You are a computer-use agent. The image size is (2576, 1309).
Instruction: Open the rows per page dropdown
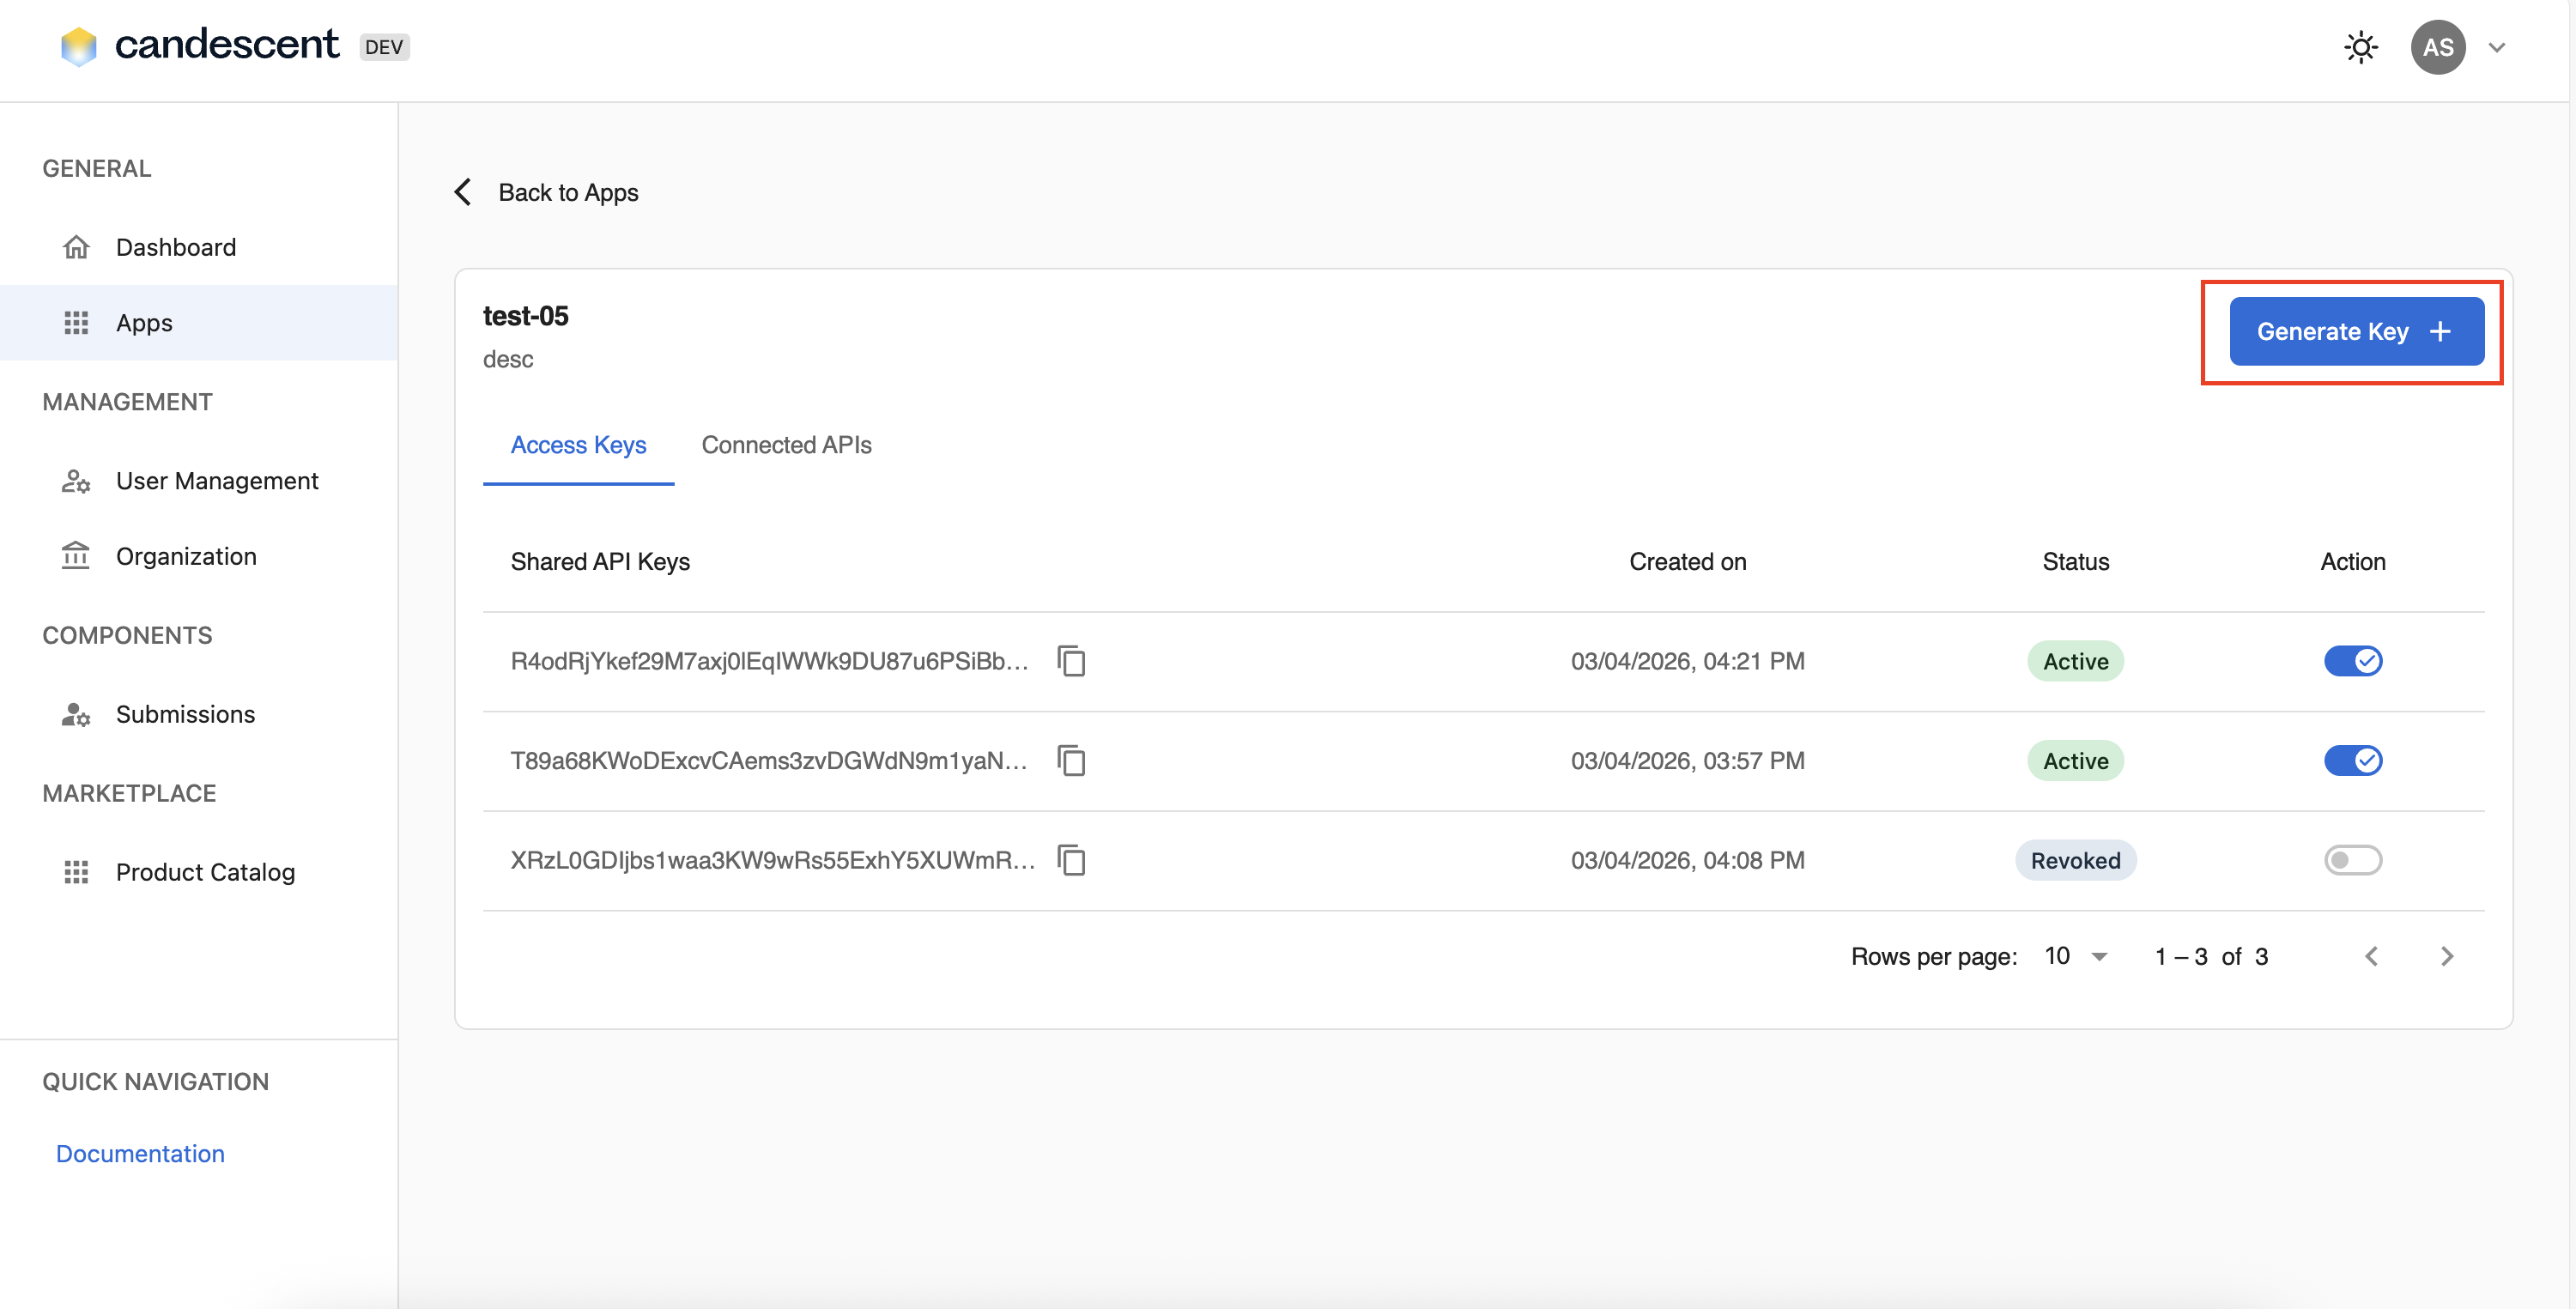coord(2076,957)
